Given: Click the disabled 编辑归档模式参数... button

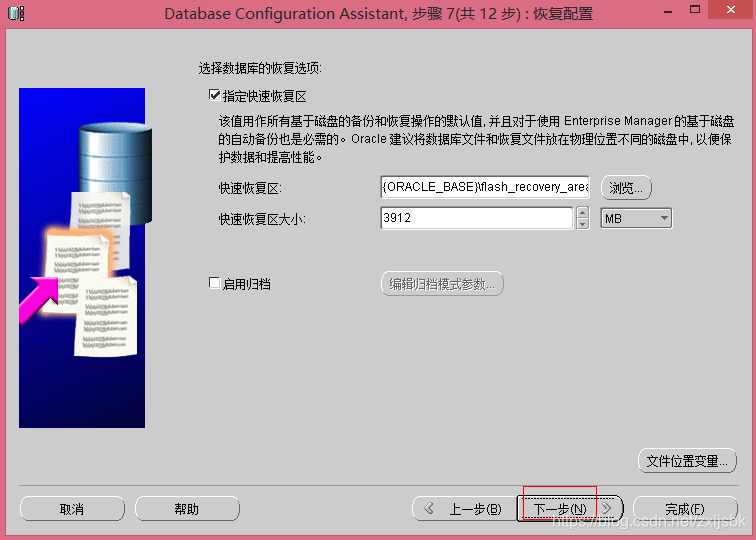Looking at the screenshot, I should (x=442, y=284).
